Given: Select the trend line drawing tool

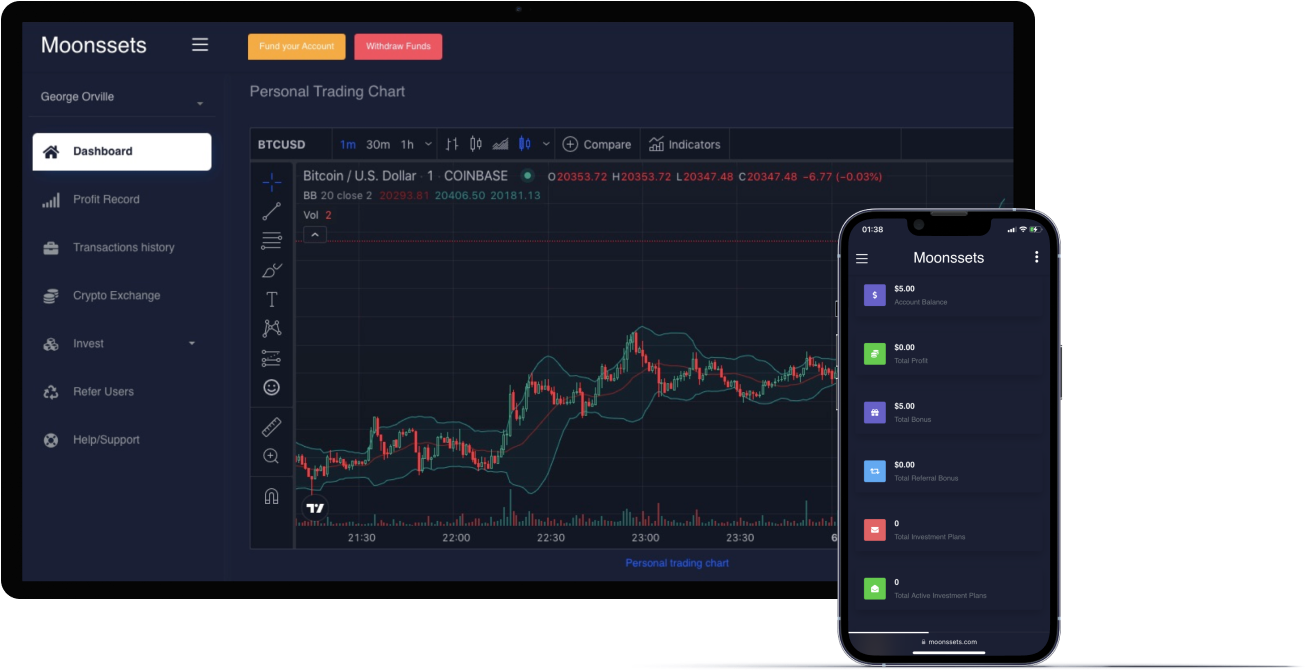Looking at the screenshot, I should click(271, 211).
